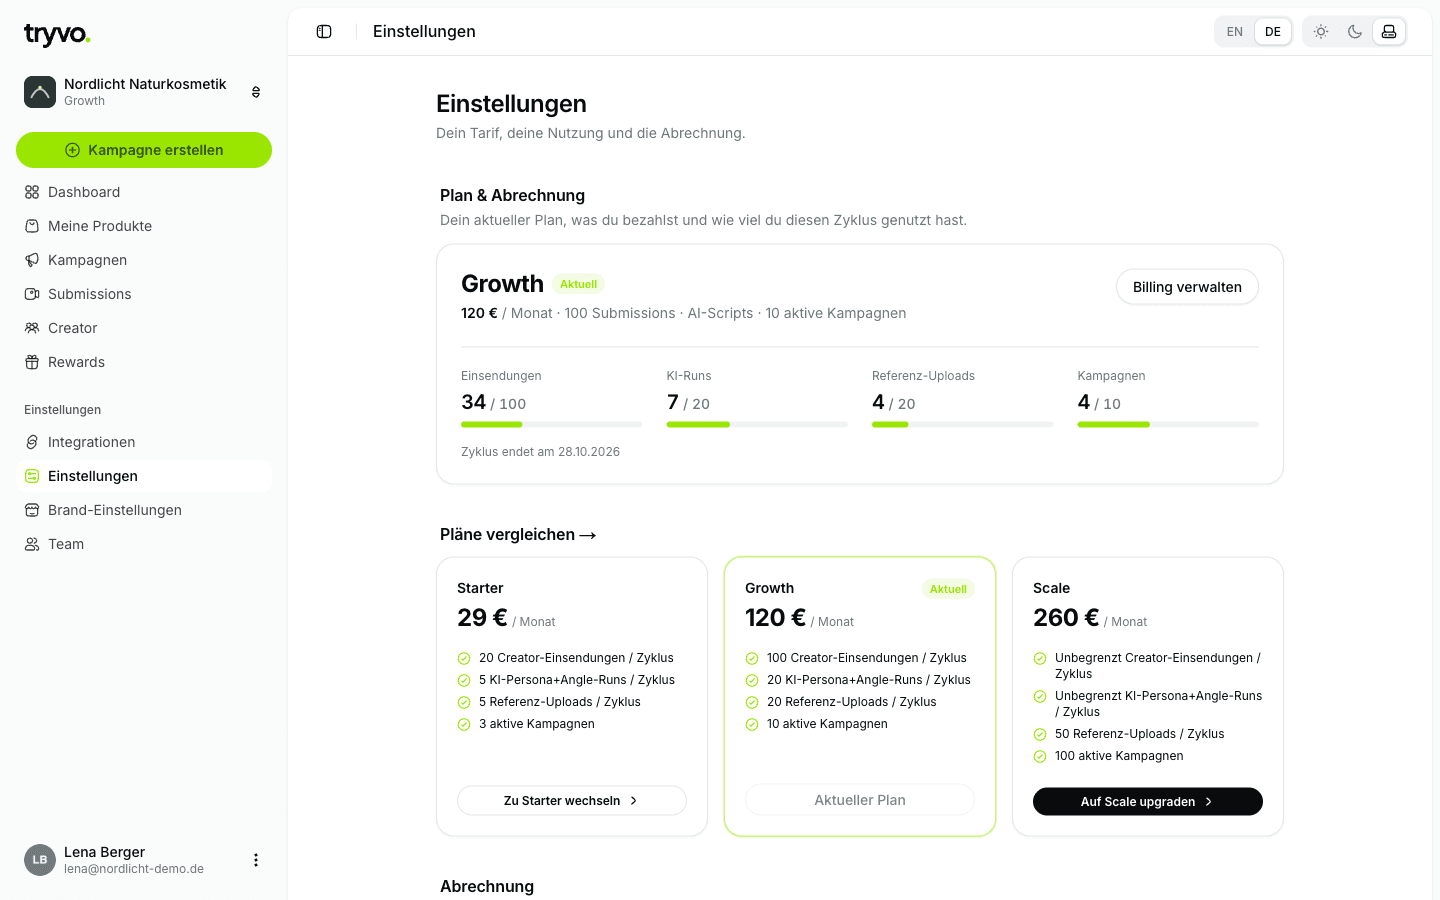The image size is (1440, 900).
Task: Click the Starter plan price 29 €
Action: point(482,618)
